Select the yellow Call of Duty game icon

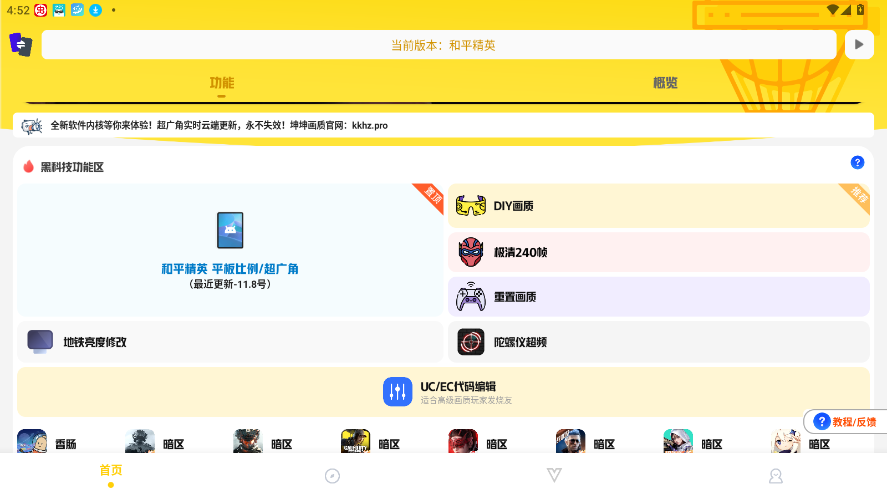pyautogui.click(x=355, y=442)
